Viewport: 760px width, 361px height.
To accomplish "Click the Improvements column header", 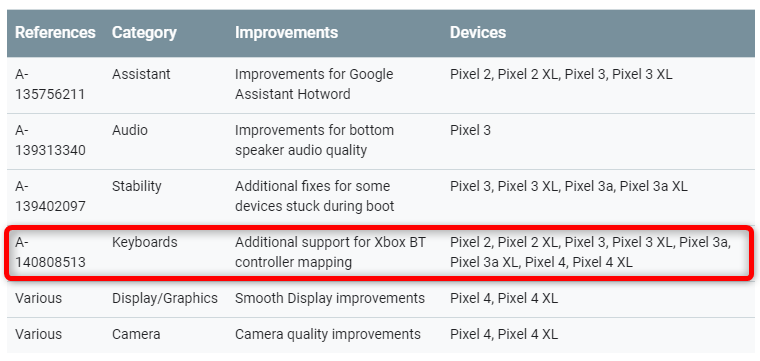I will [286, 33].
